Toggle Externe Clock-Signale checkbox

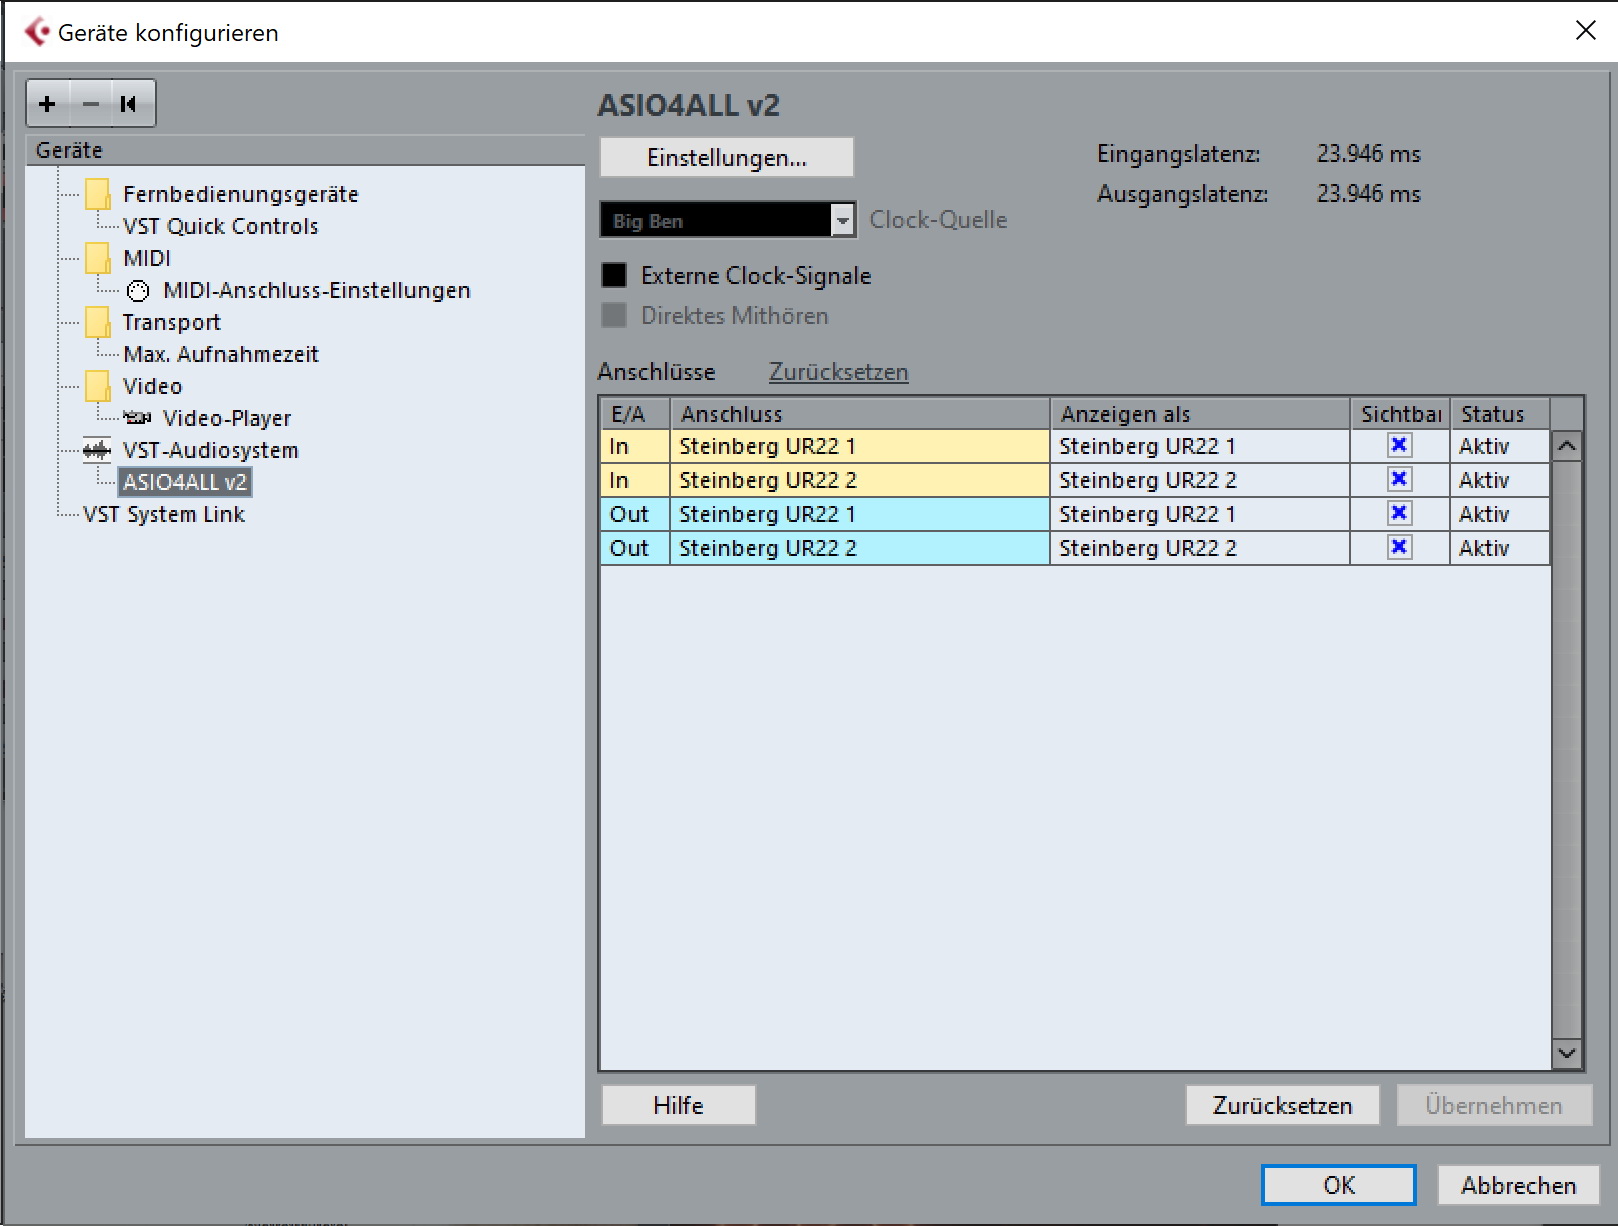[x=614, y=276]
